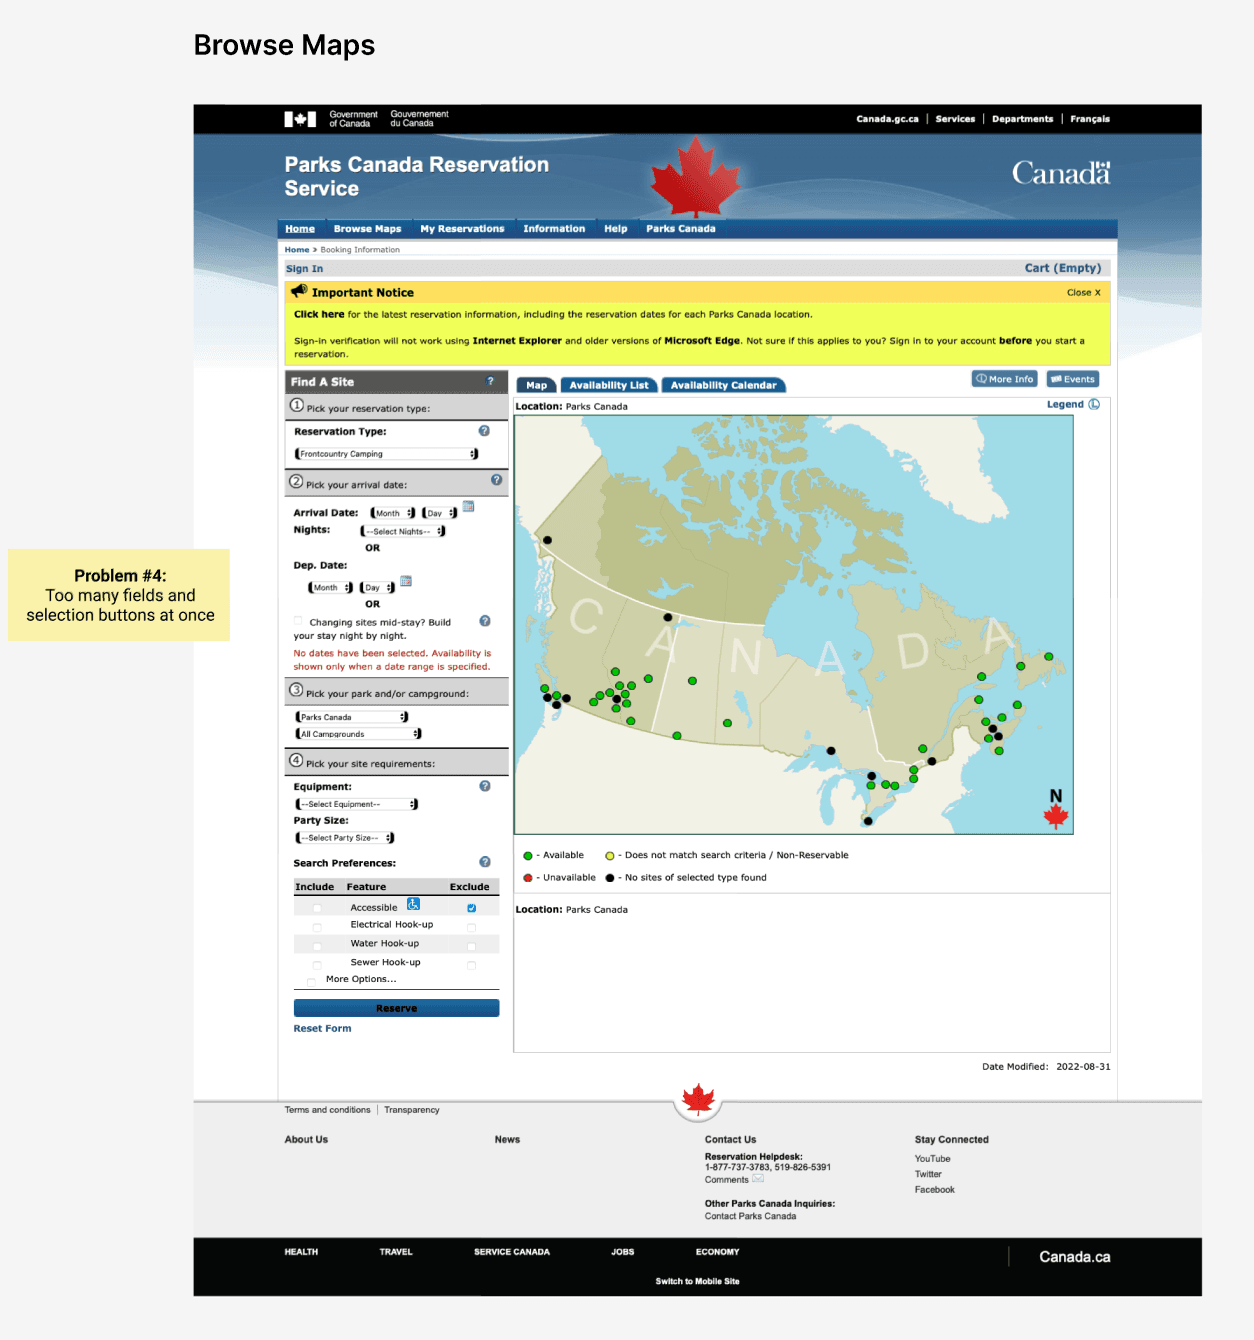Screen dimensions: 1254x1340
Task: Switch to the Availability List tab
Action: [609, 385]
